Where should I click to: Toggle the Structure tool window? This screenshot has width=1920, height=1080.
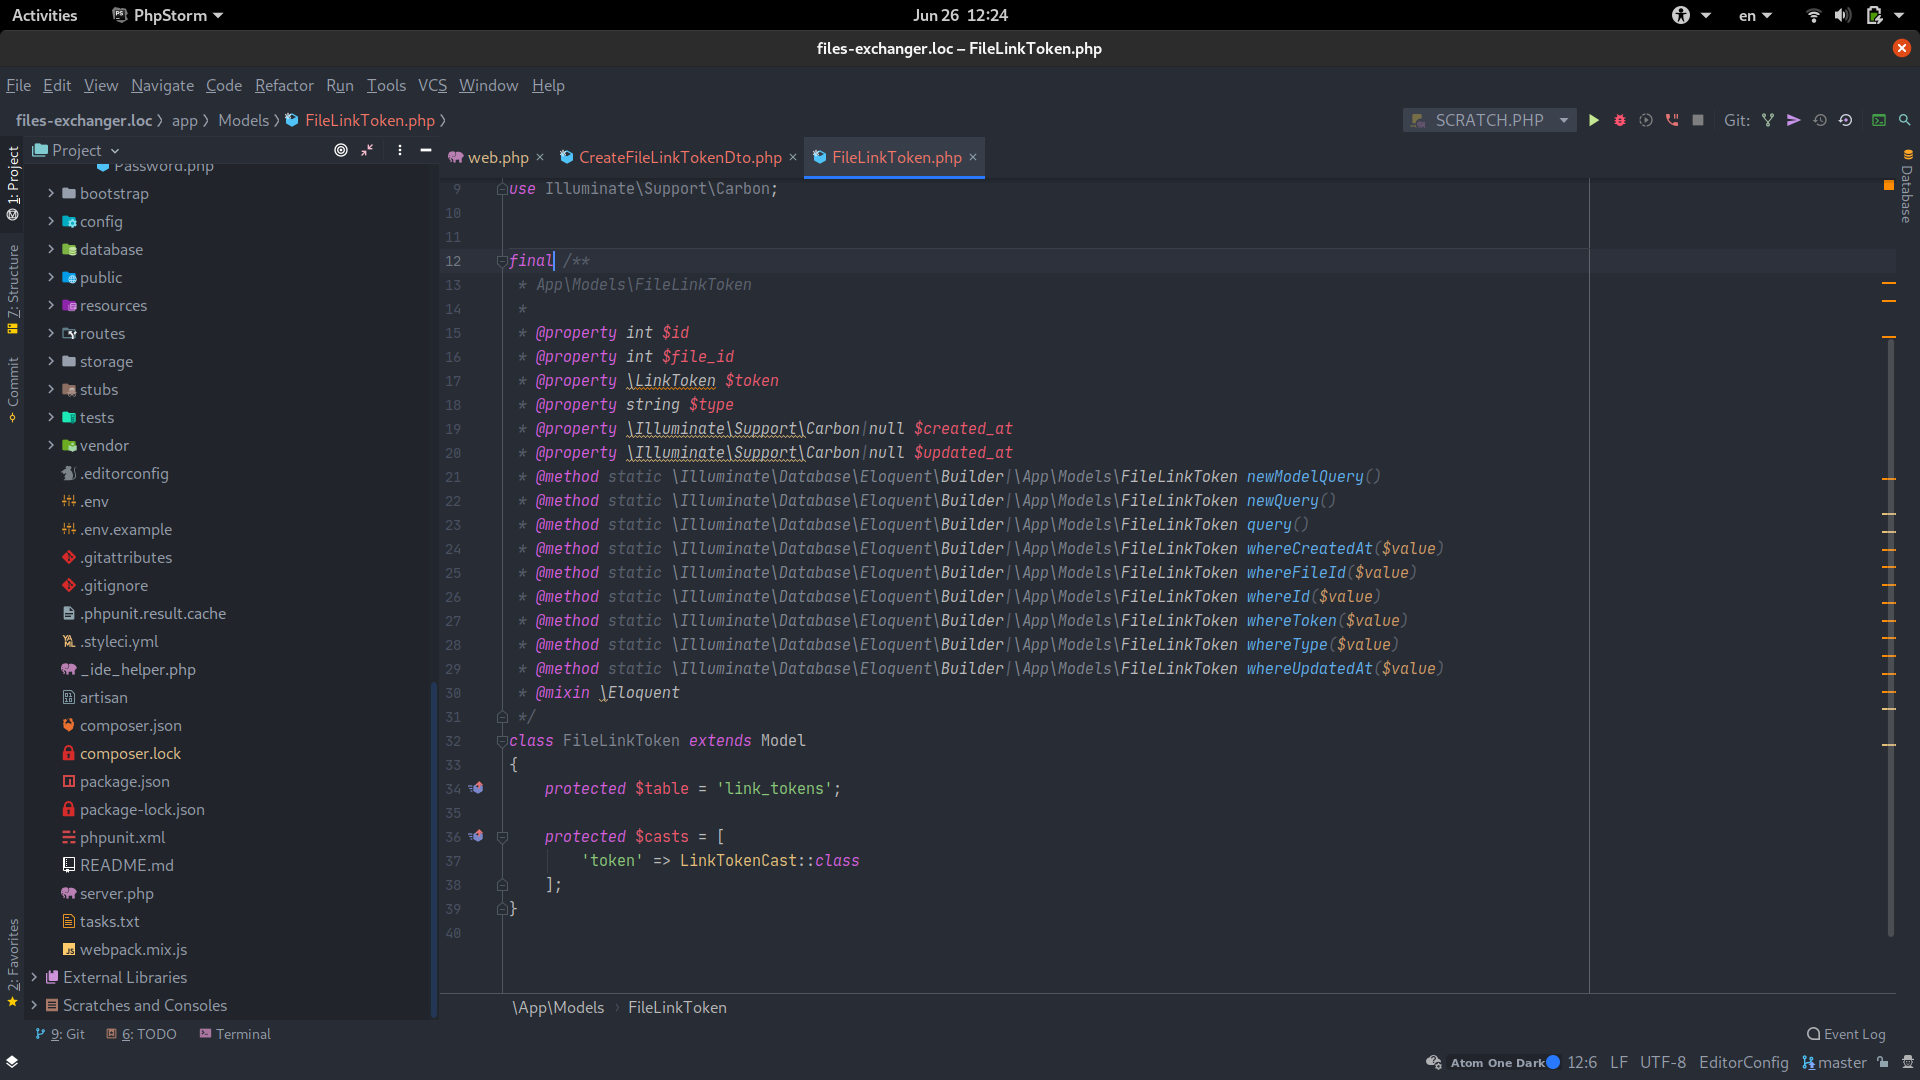(13, 289)
